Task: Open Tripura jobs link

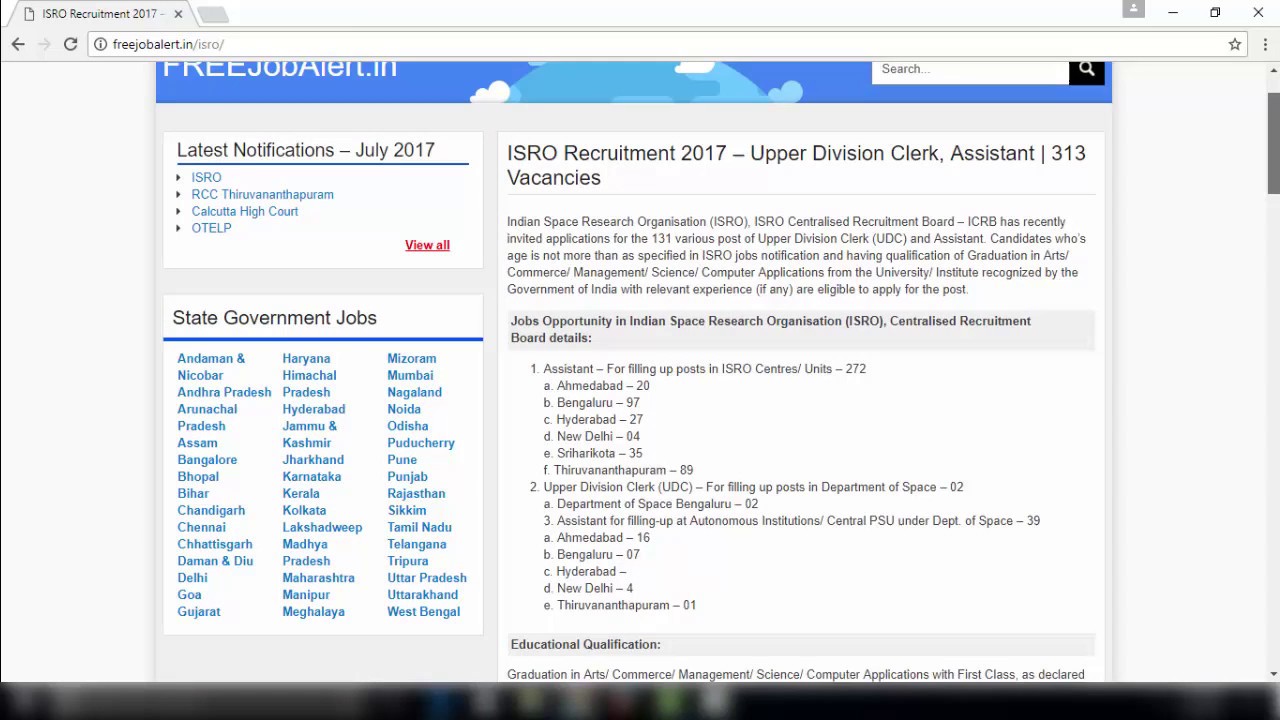Action: click(408, 561)
